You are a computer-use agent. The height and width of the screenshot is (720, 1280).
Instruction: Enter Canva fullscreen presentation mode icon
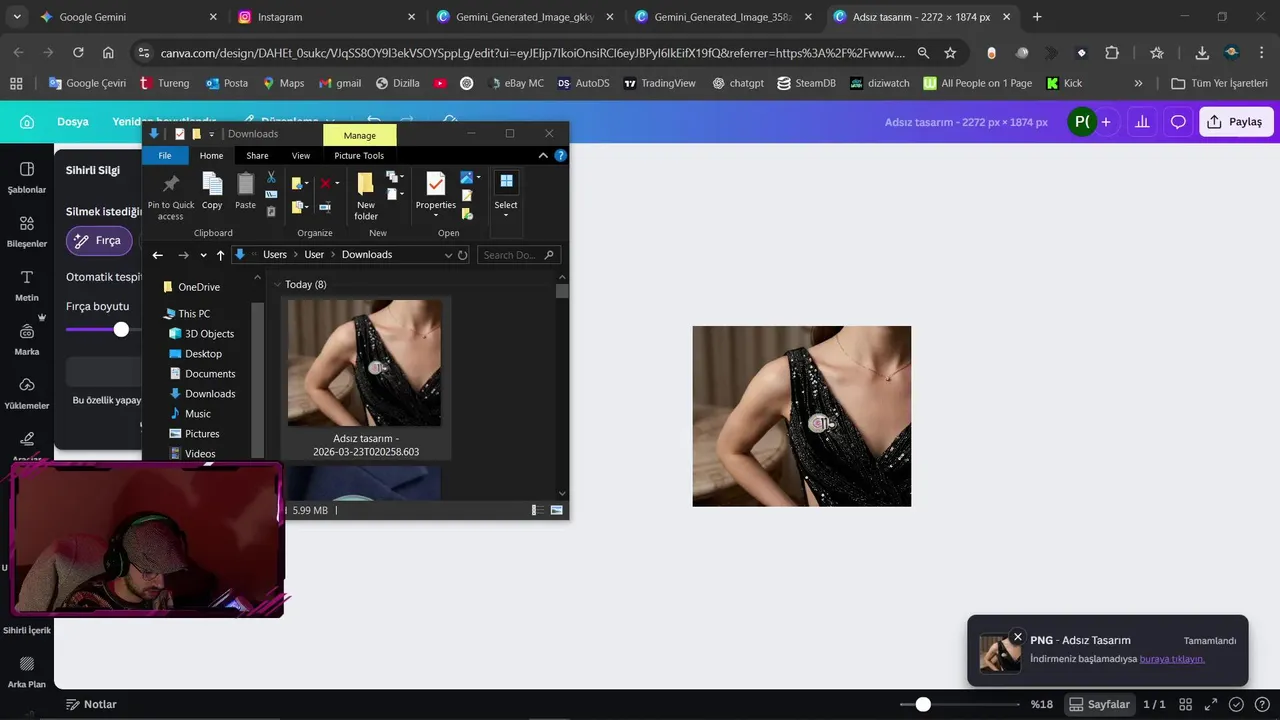tap(1211, 704)
